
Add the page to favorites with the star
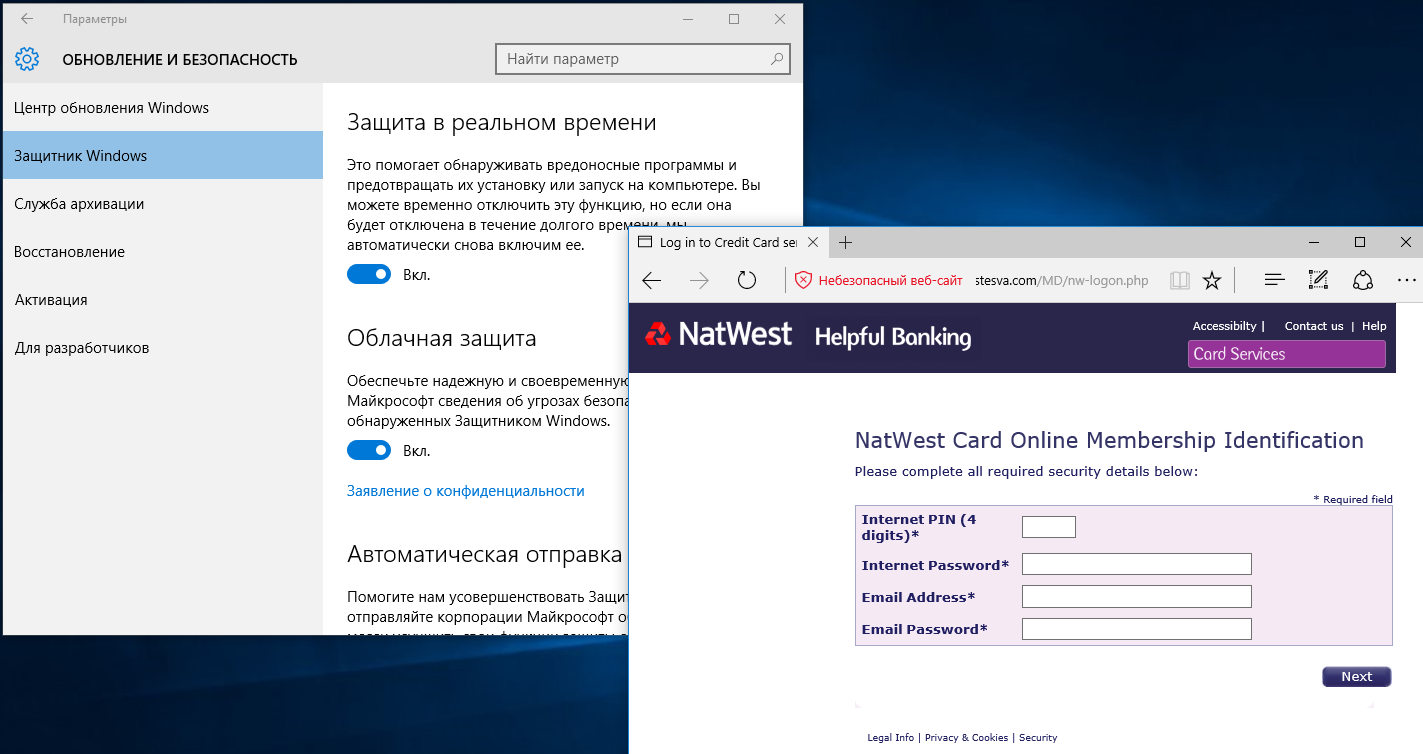click(1212, 281)
